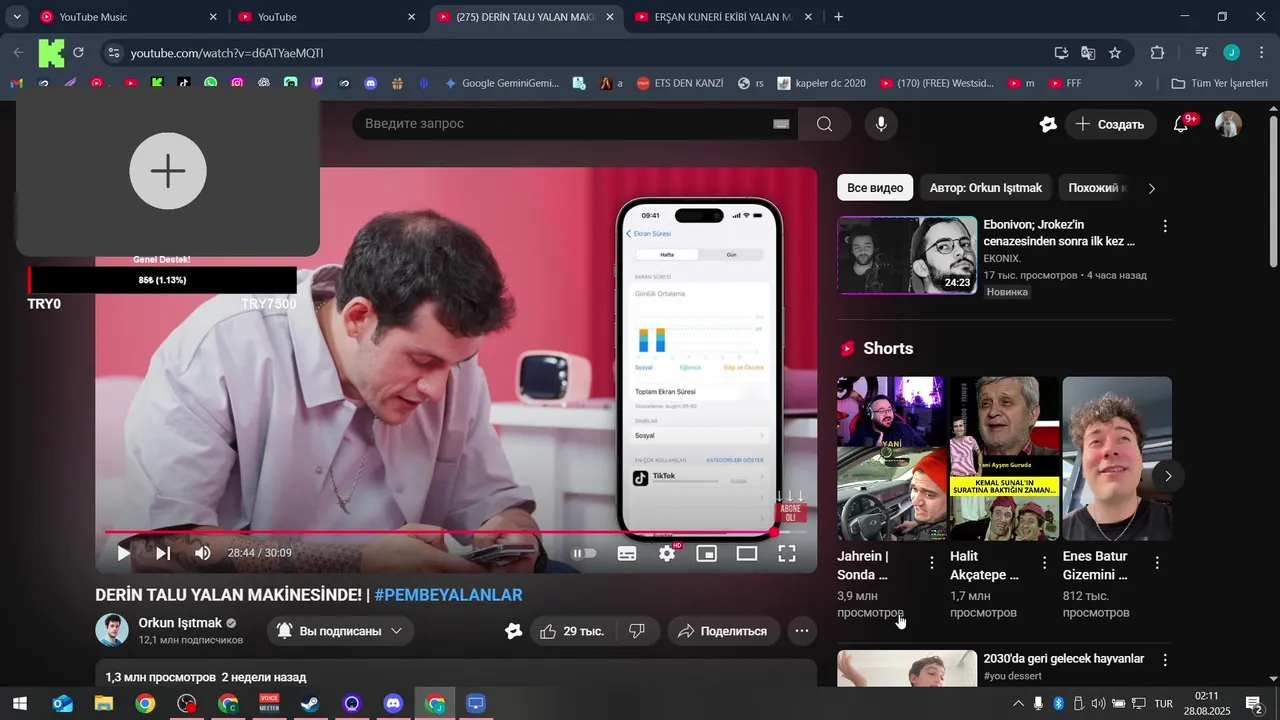Open options for 2030'da geri gelecek hayvanlar

pyautogui.click(x=1164, y=660)
